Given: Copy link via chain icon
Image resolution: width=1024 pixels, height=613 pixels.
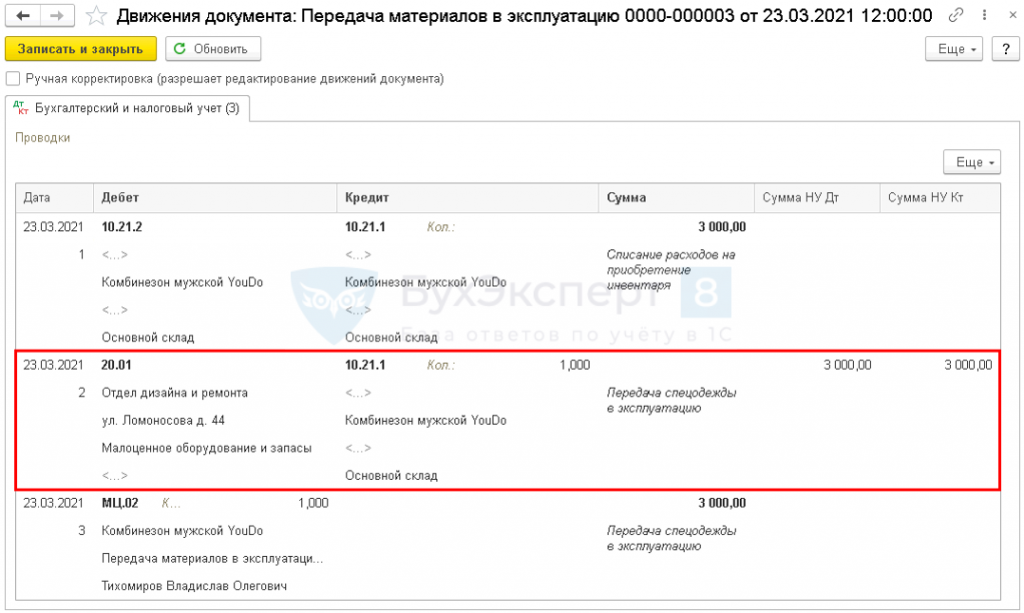Looking at the screenshot, I should pos(955,14).
